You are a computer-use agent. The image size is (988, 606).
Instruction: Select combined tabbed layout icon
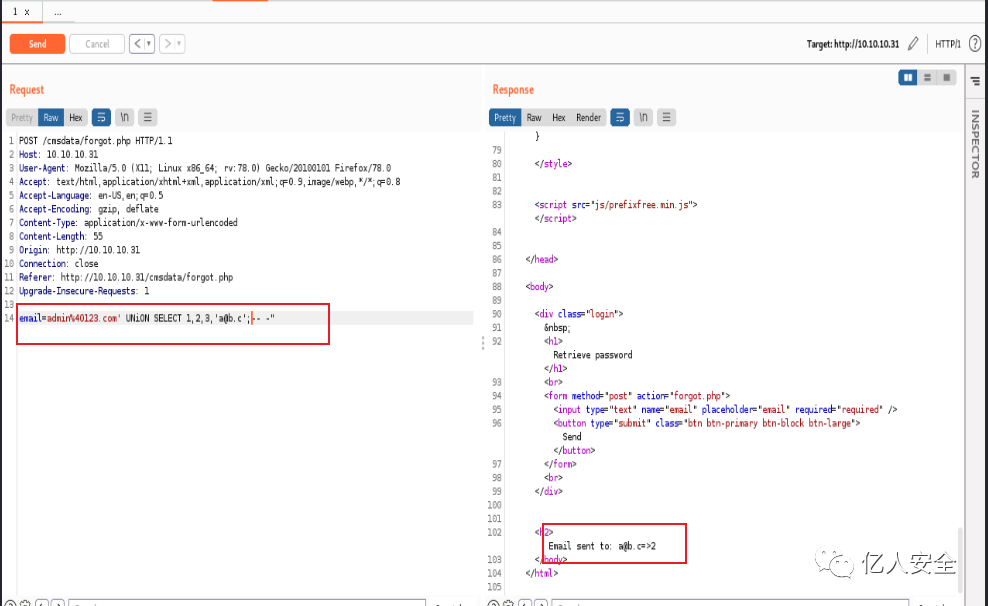[946, 77]
